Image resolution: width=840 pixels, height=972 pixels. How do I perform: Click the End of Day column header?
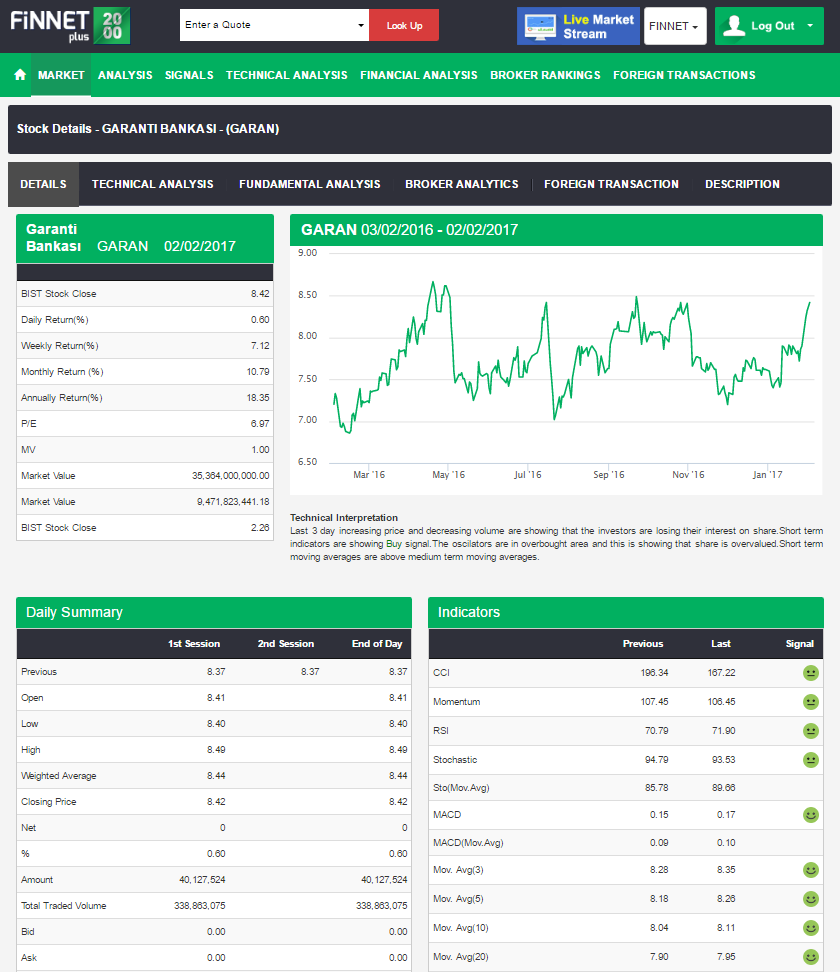377,644
